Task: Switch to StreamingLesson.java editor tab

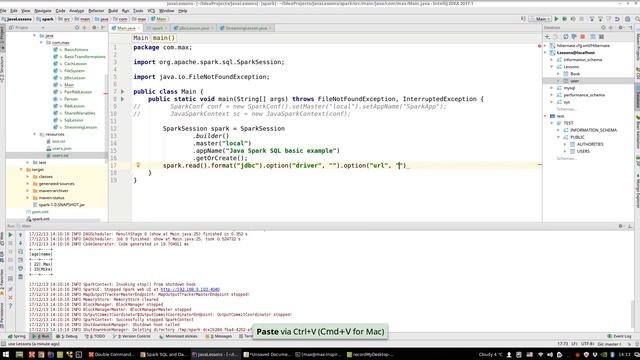Action: (x=246, y=28)
